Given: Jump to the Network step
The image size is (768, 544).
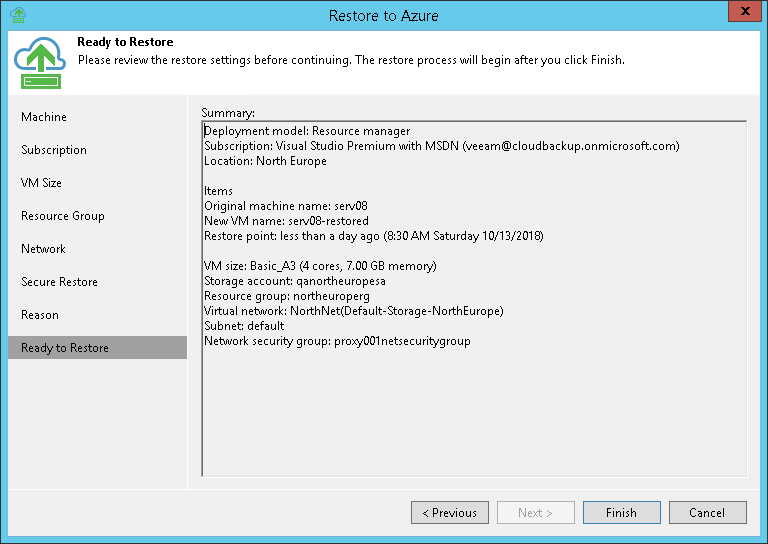Looking at the screenshot, I should tap(43, 249).
